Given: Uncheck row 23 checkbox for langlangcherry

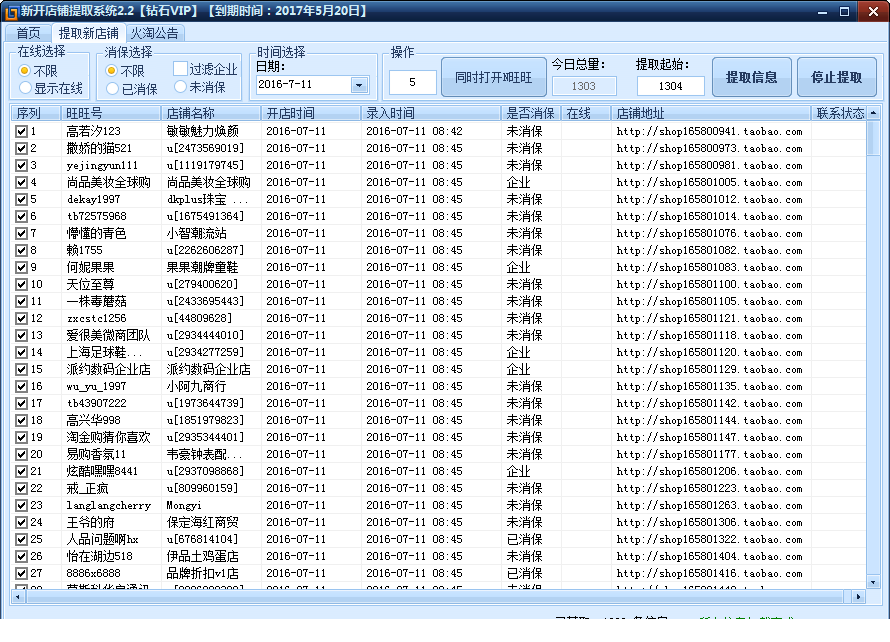Looking at the screenshot, I should [22, 505].
